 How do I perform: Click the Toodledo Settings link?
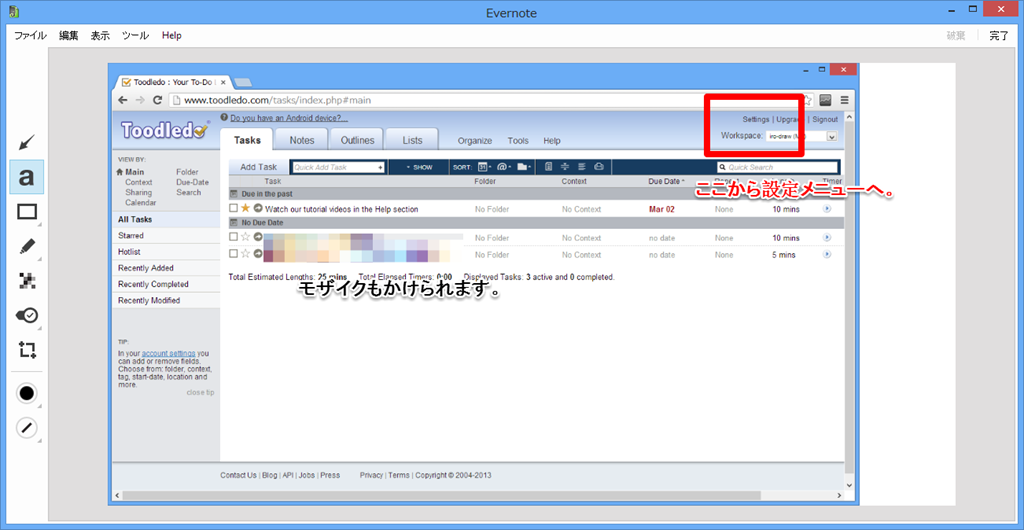pyautogui.click(x=756, y=120)
